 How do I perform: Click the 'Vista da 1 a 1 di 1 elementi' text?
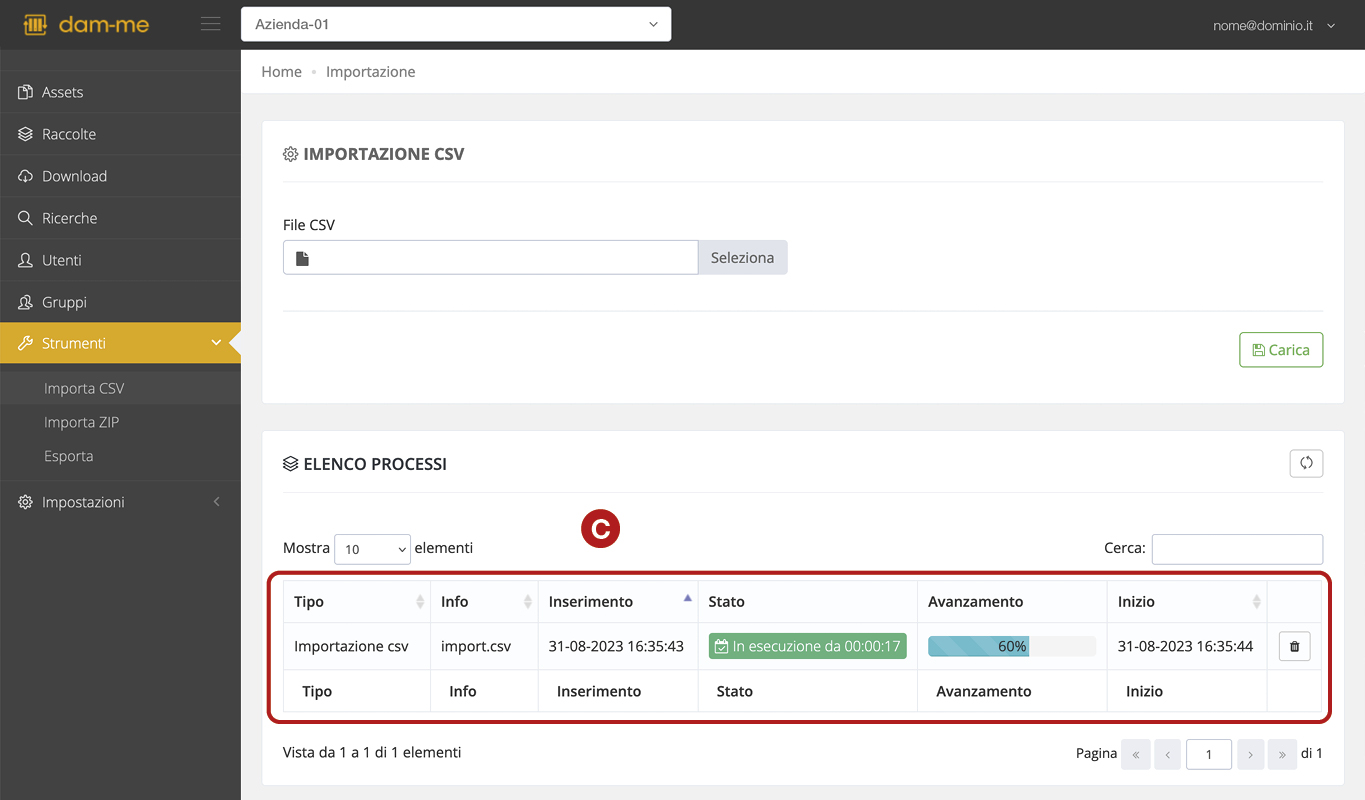click(372, 752)
